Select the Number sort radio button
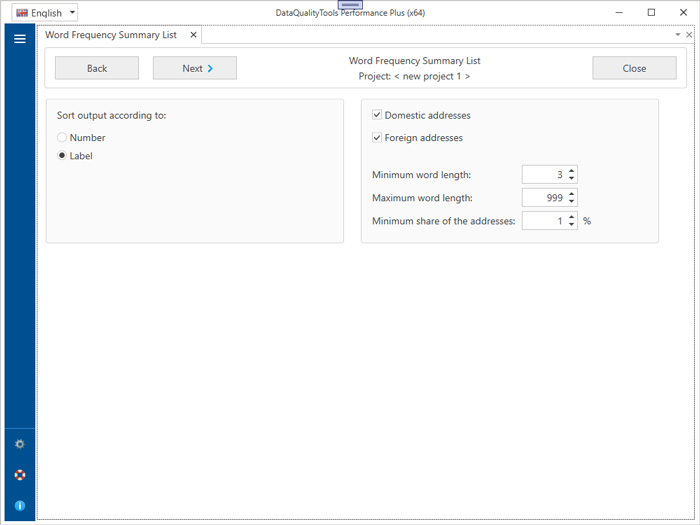Image resolution: width=700 pixels, height=525 pixels. coord(63,138)
